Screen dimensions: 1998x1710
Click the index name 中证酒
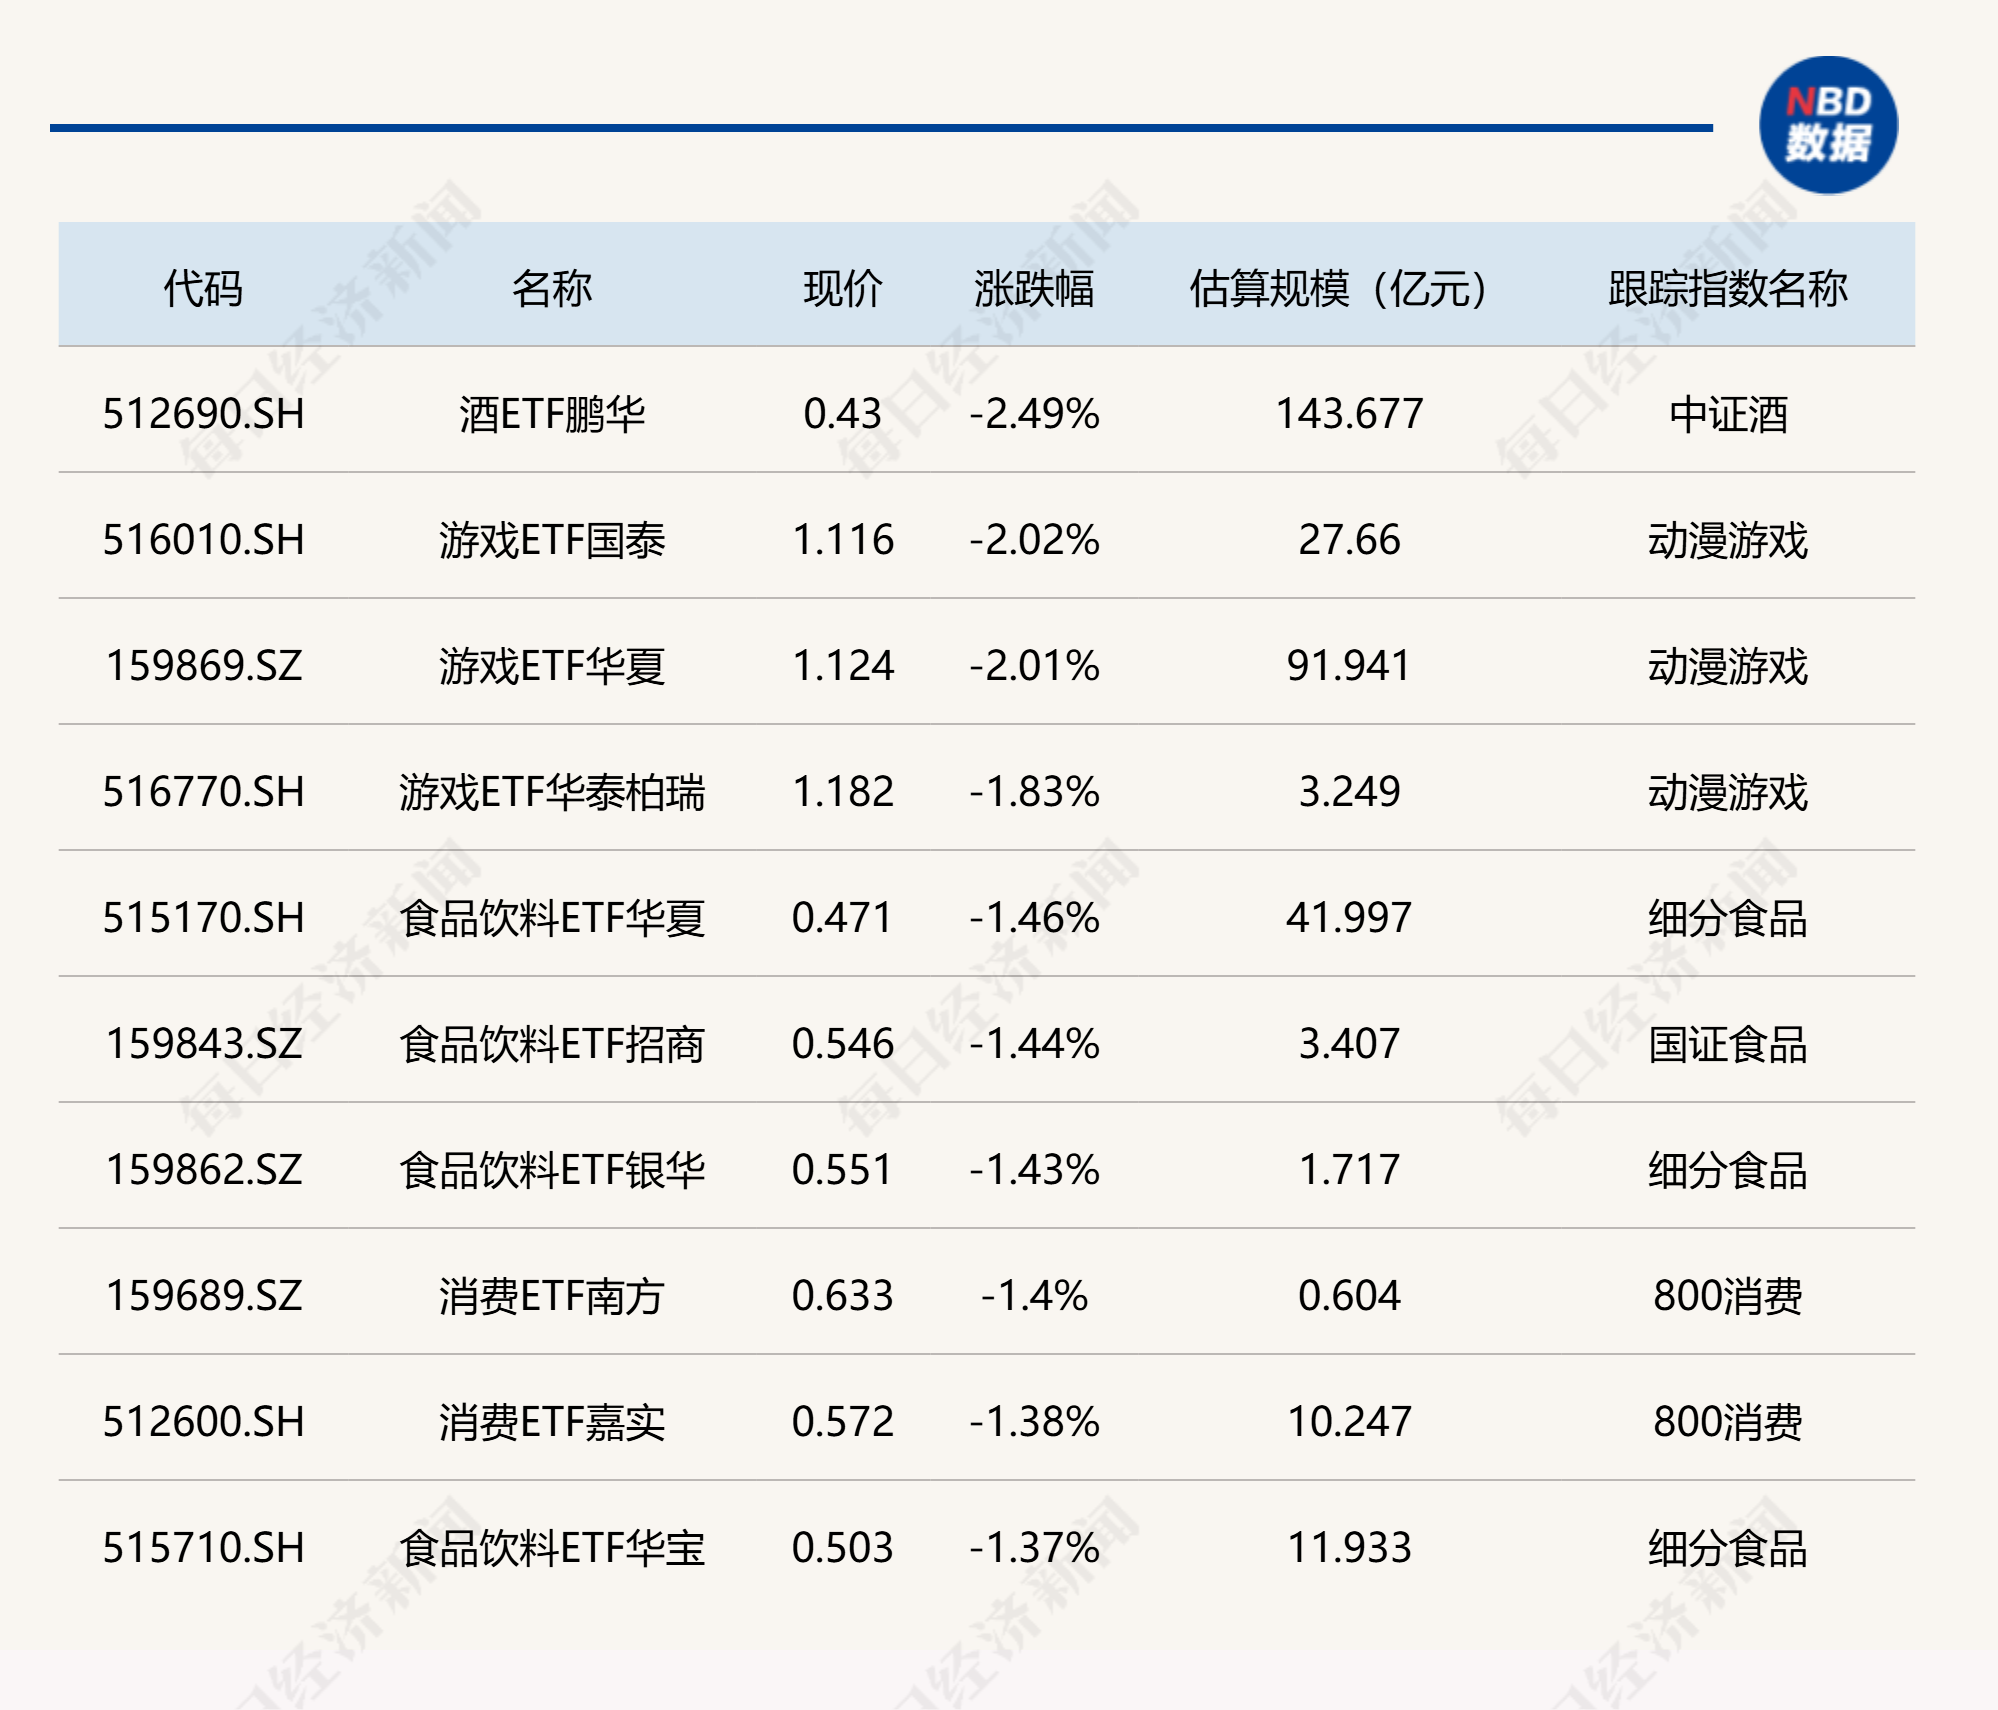tap(1728, 414)
